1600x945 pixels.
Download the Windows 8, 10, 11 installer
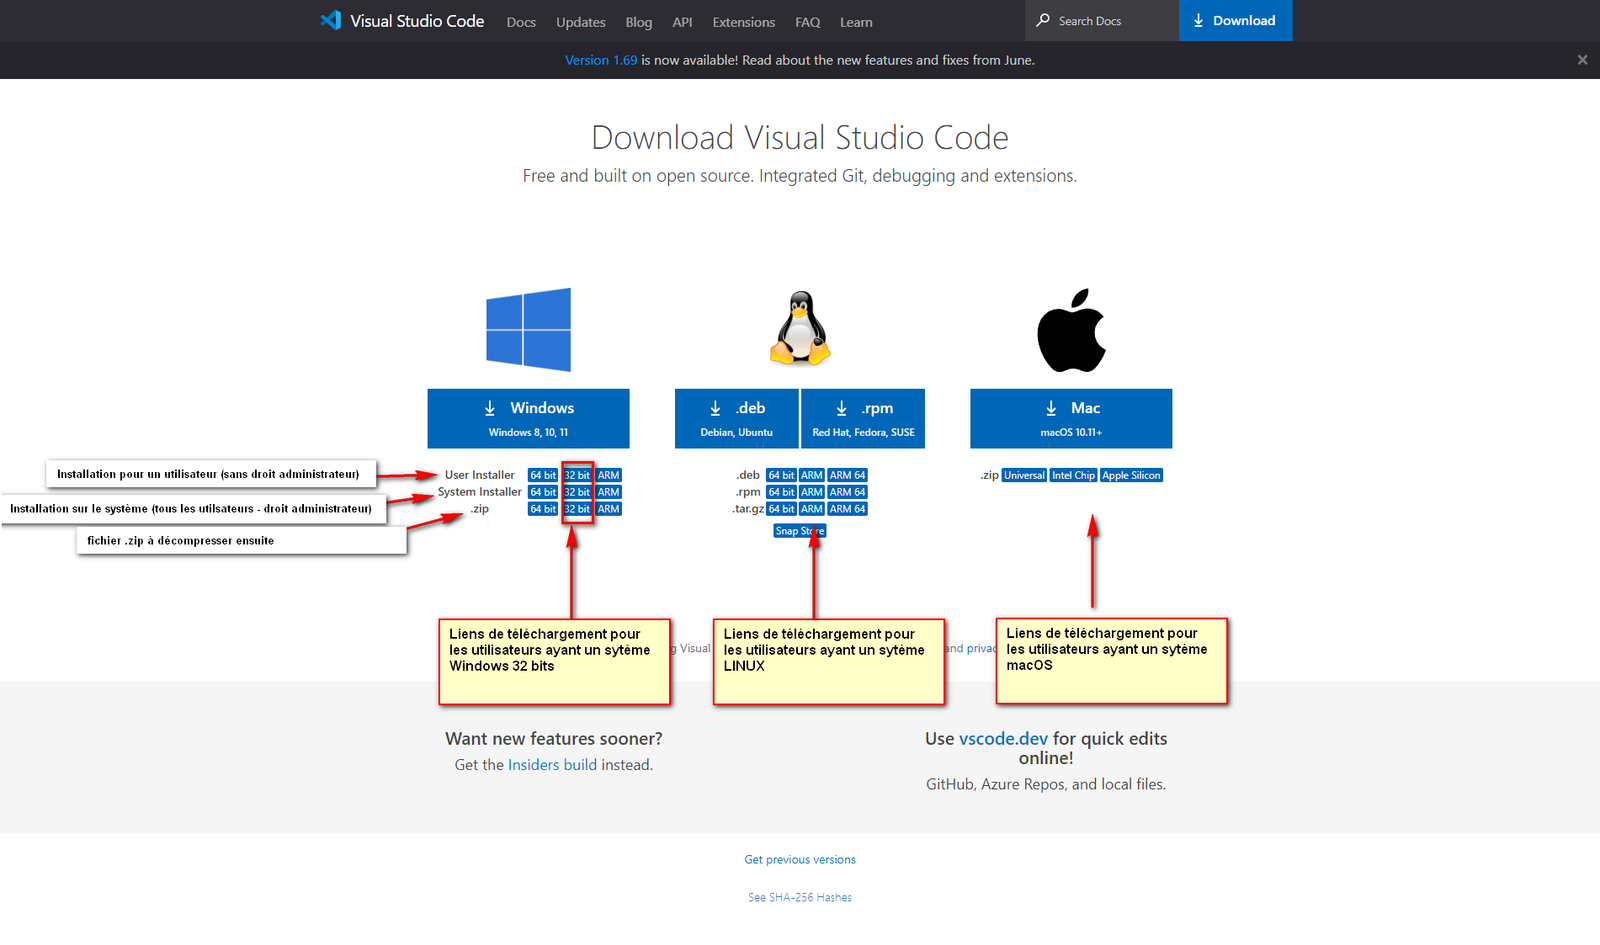528,418
